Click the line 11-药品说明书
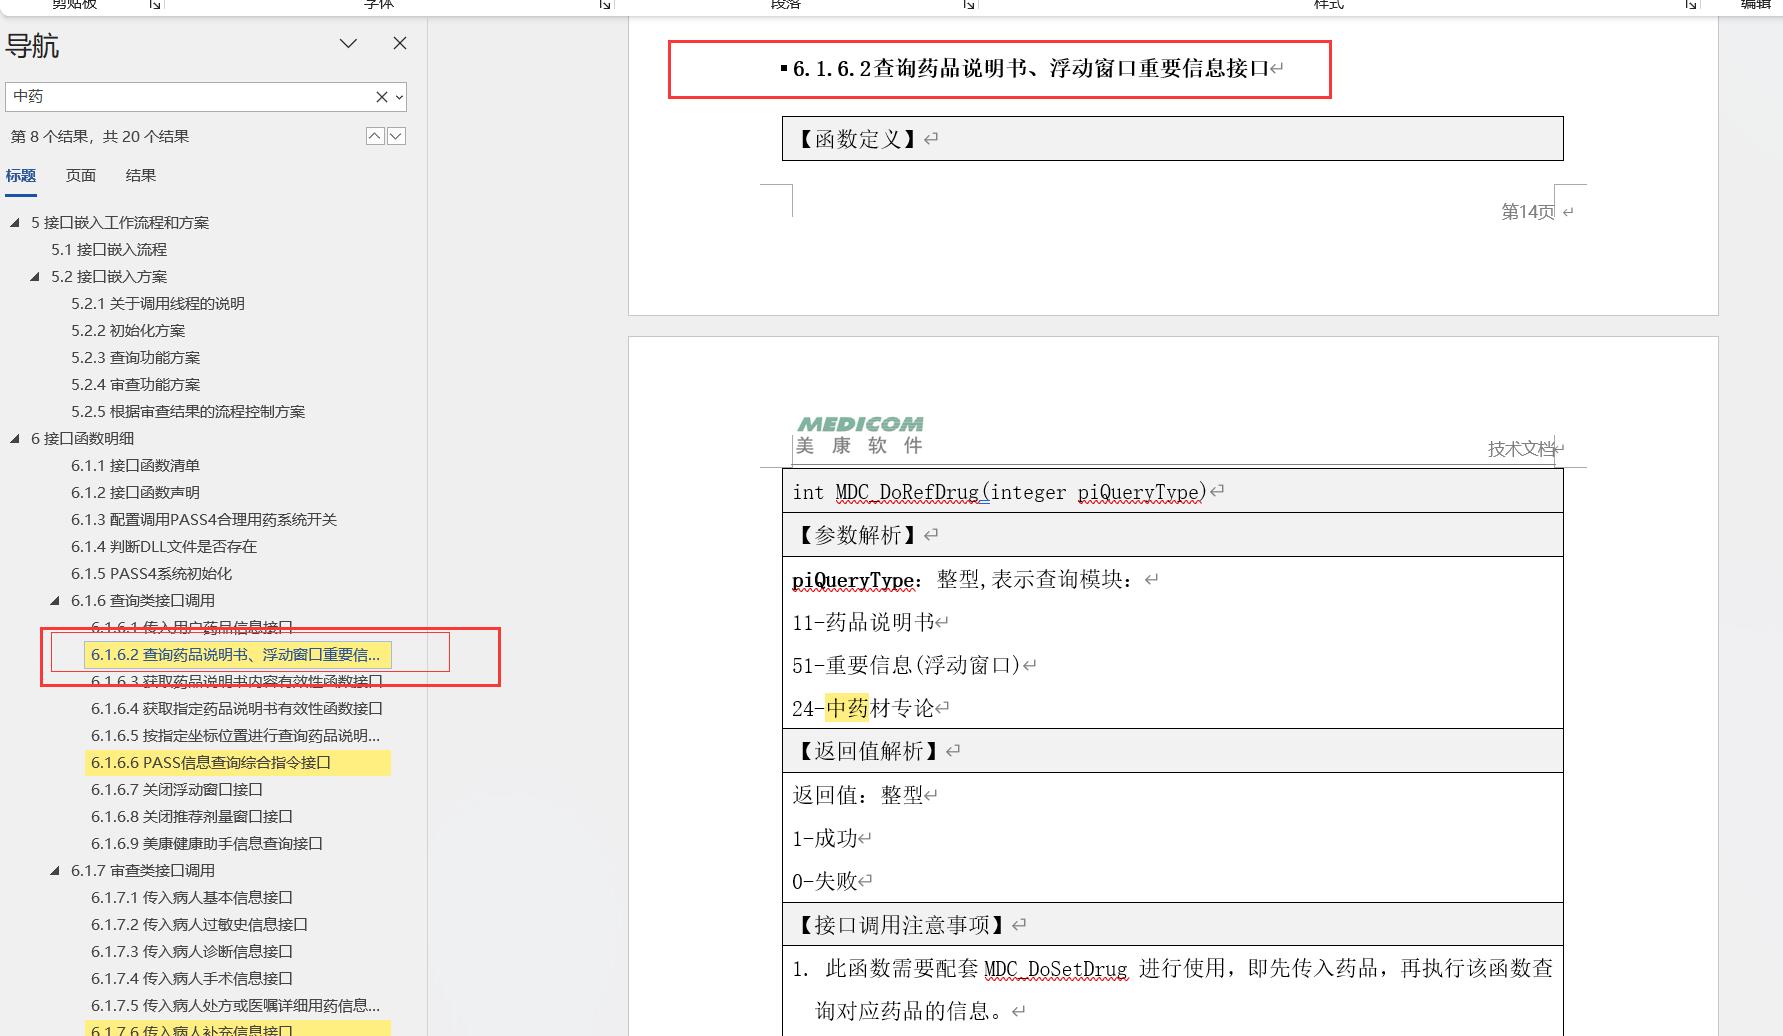Screen dimensions: 1783x1036 click(863, 623)
